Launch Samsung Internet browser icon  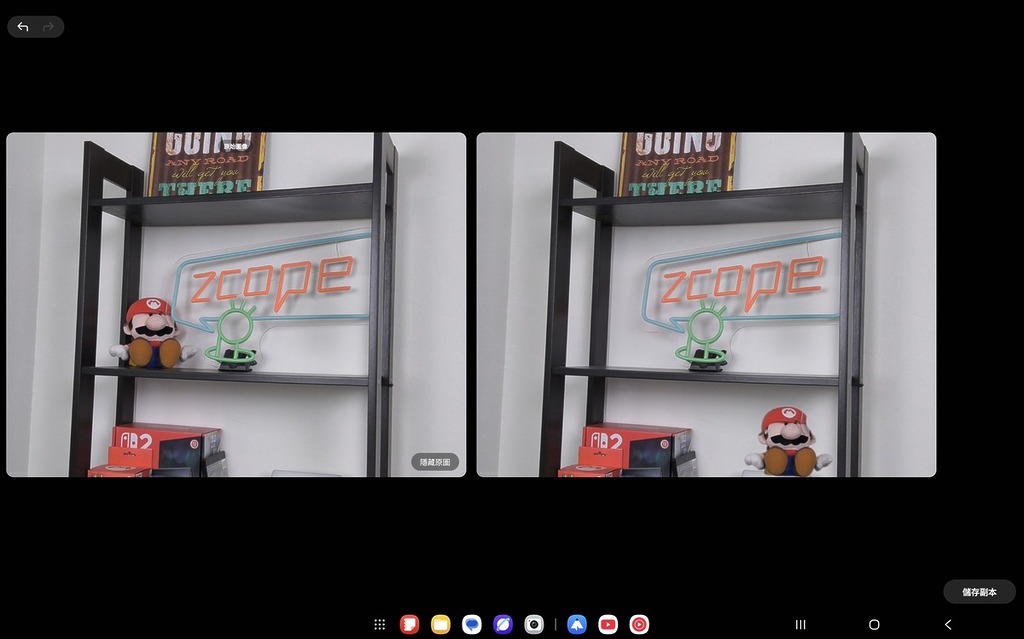pyautogui.click(x=503, y=625)
